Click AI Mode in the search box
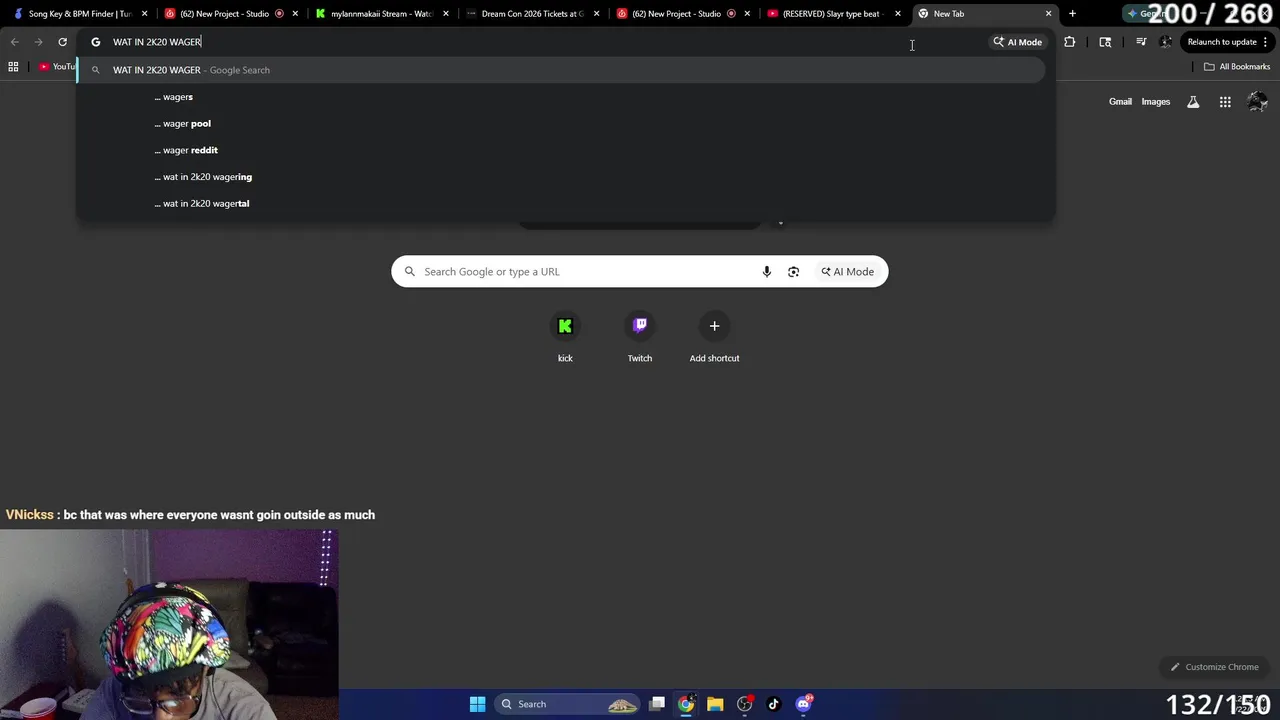The width and height of the screenshot is (1280, 720). 848,272
